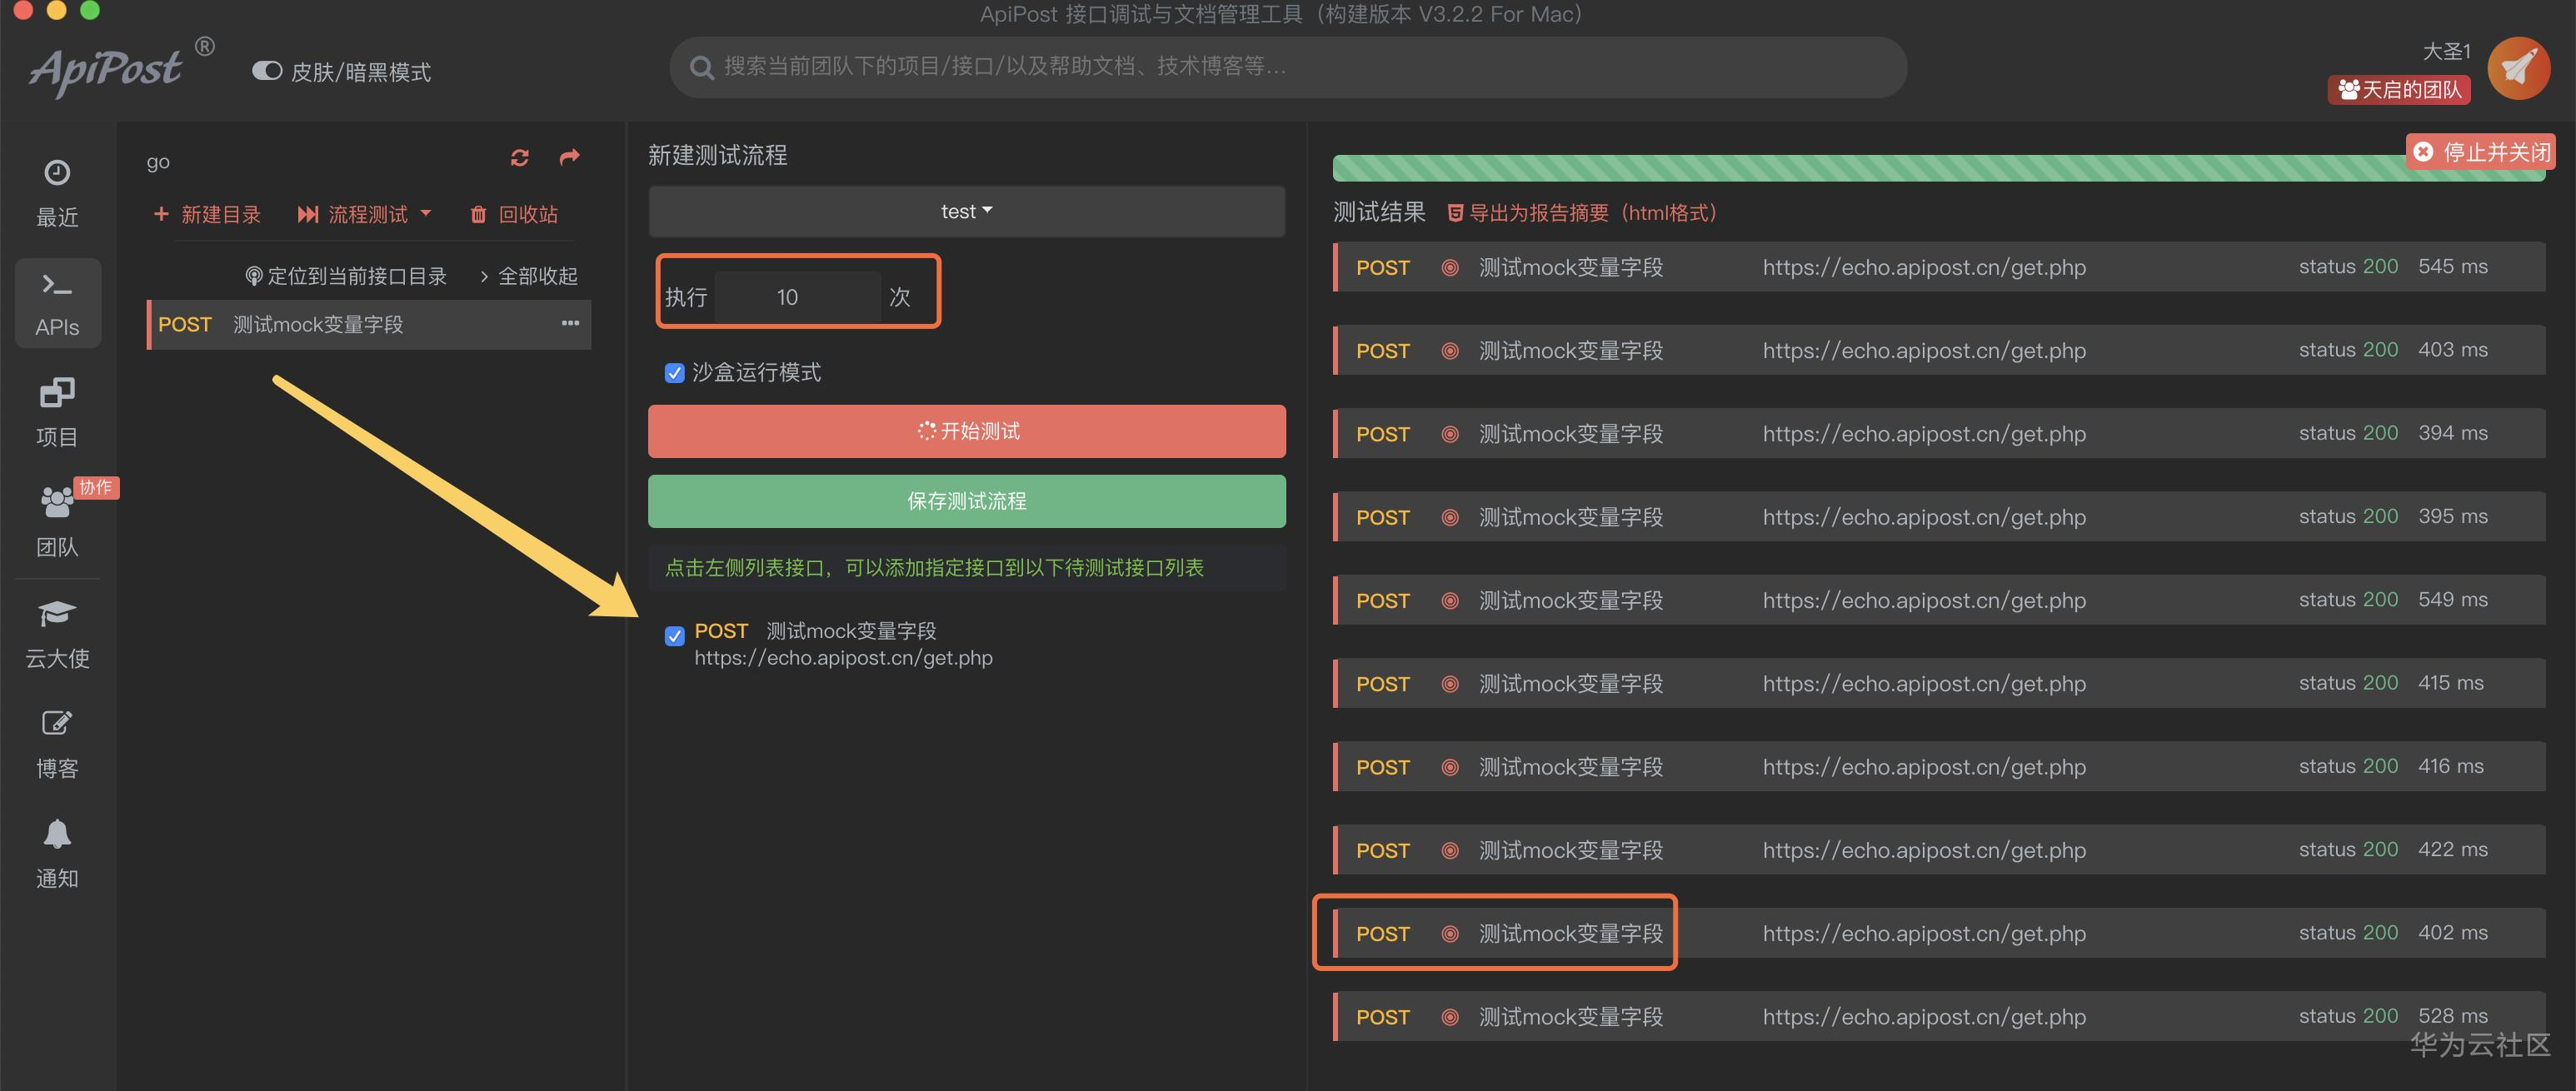The image size is (2576, 1091).
Task: Open the test flow dropdown
Action: 966,212
